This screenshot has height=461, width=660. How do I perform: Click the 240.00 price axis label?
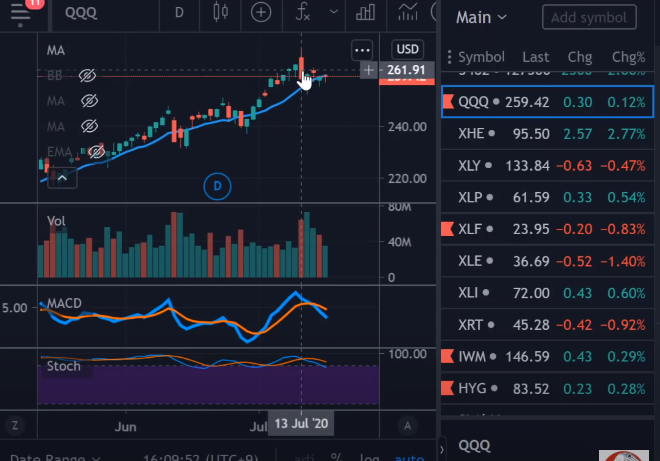(407, 127)
